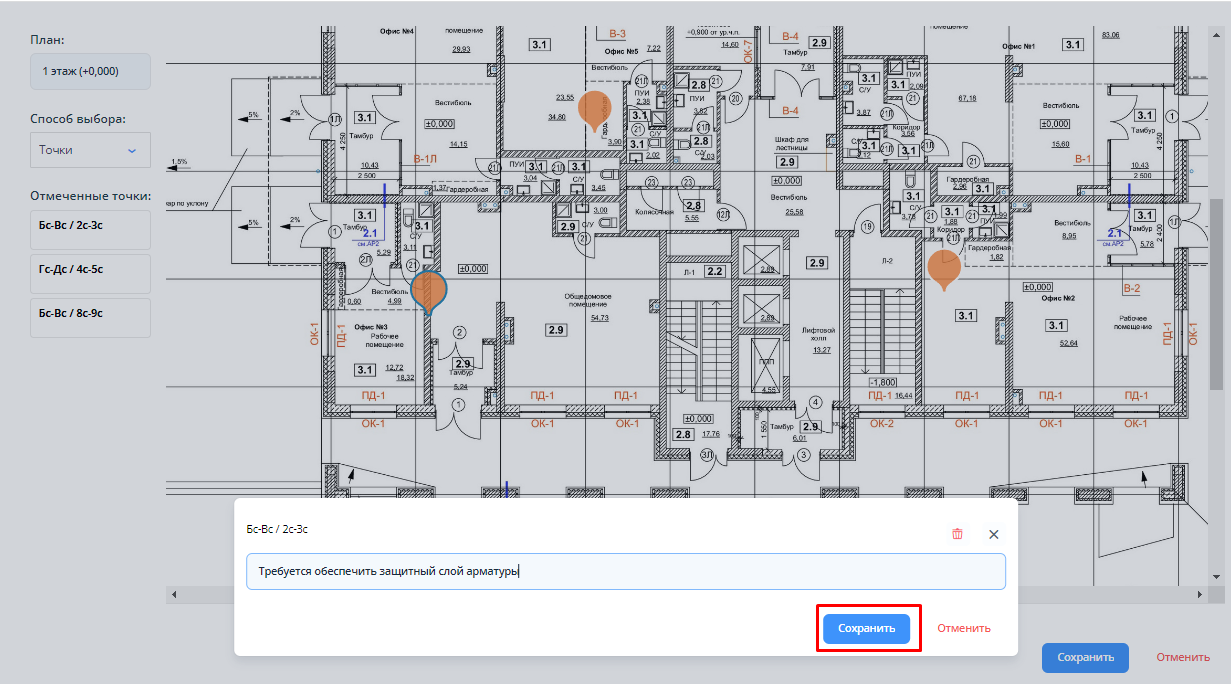Click the trash icon in the comment dialog

[957, 534]
